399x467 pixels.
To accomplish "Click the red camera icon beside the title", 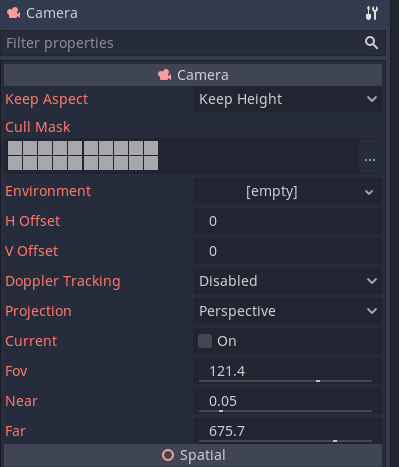I will point(14,13).
